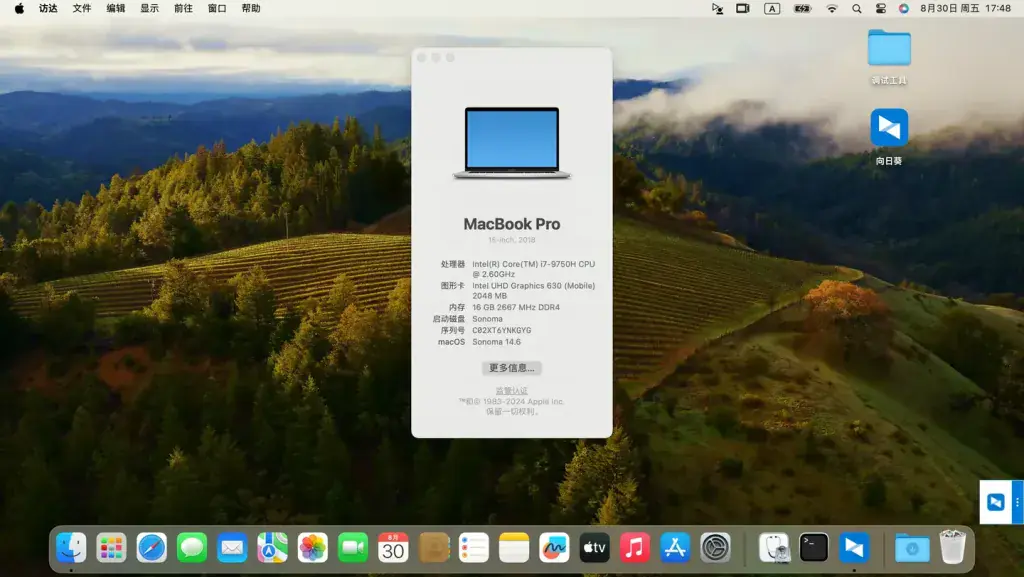The image size is (1024, 577).
Task: Open the 帮助 menu
Action: pyautogui.click(x=251, y=8)
